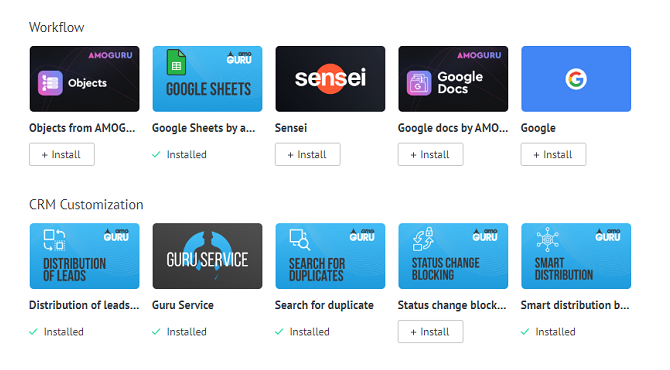The height and width of the screenshot is (370, 670).
Task: Select the Sensei logo tile
Action: [x=330, y=79]
